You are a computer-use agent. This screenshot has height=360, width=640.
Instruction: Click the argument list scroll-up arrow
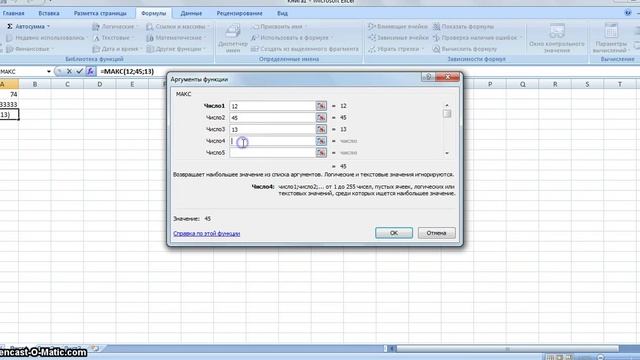pos(447,105)
